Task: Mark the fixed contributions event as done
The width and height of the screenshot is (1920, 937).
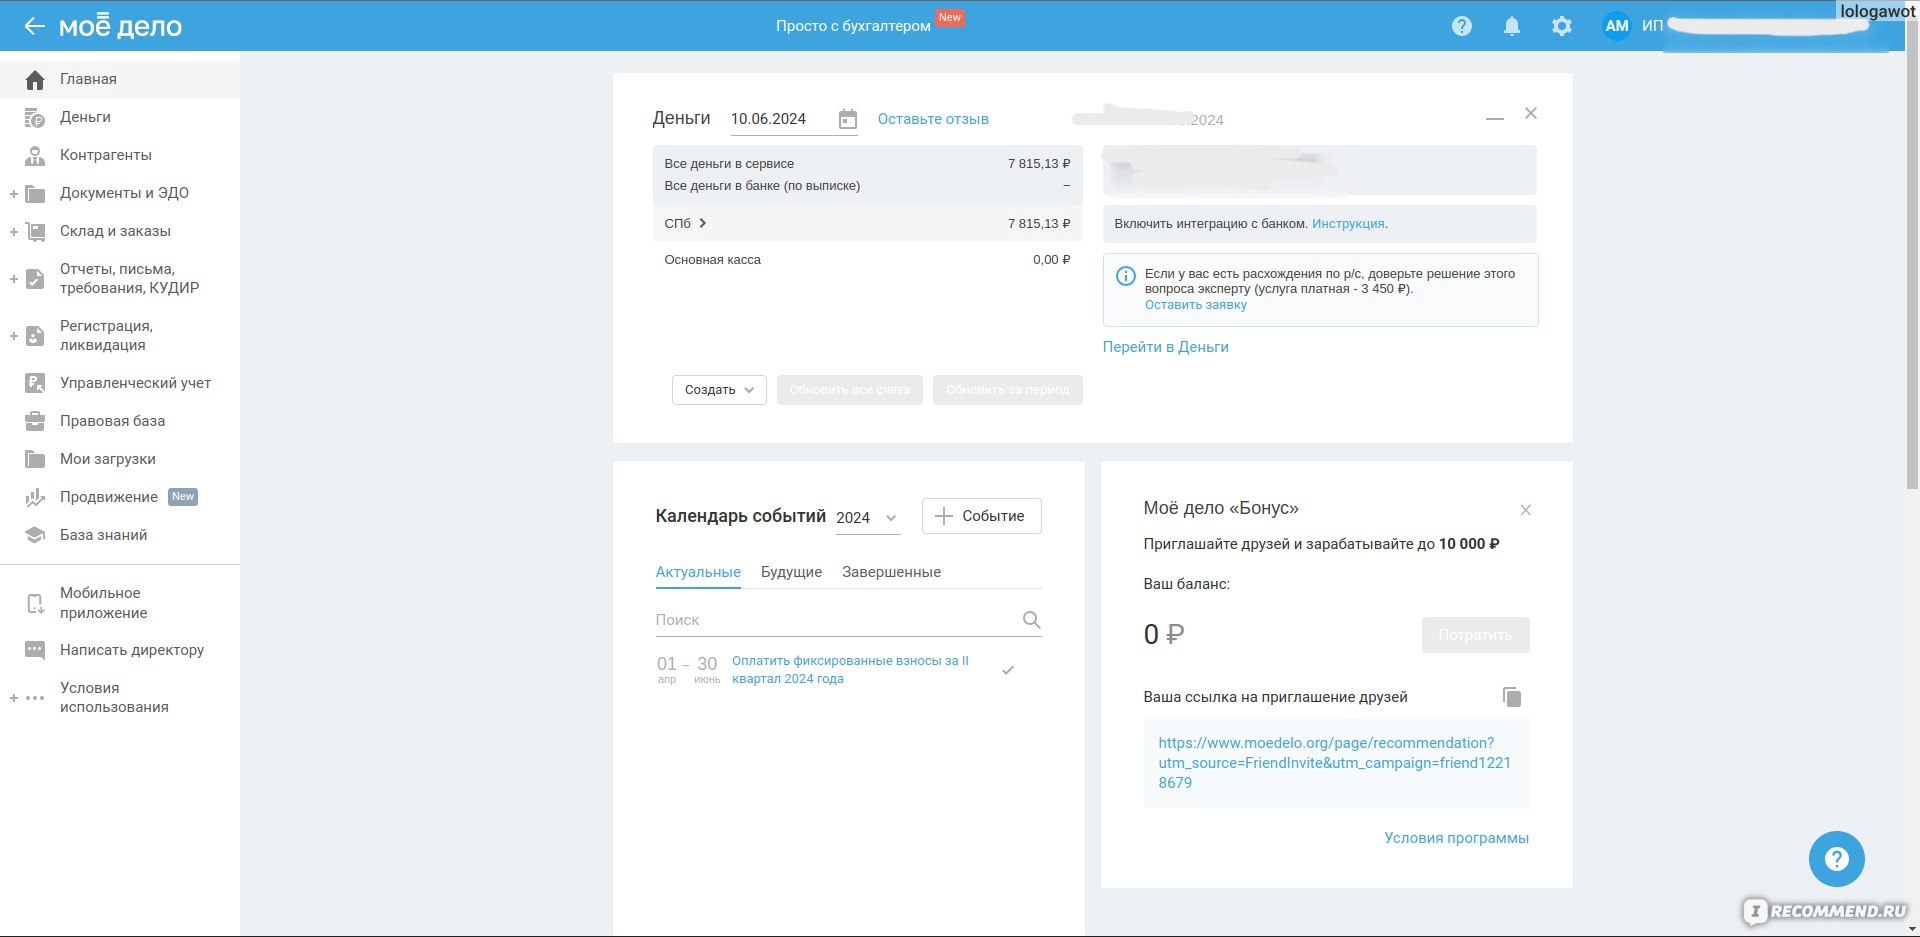Action: (x=1008, y=670)
